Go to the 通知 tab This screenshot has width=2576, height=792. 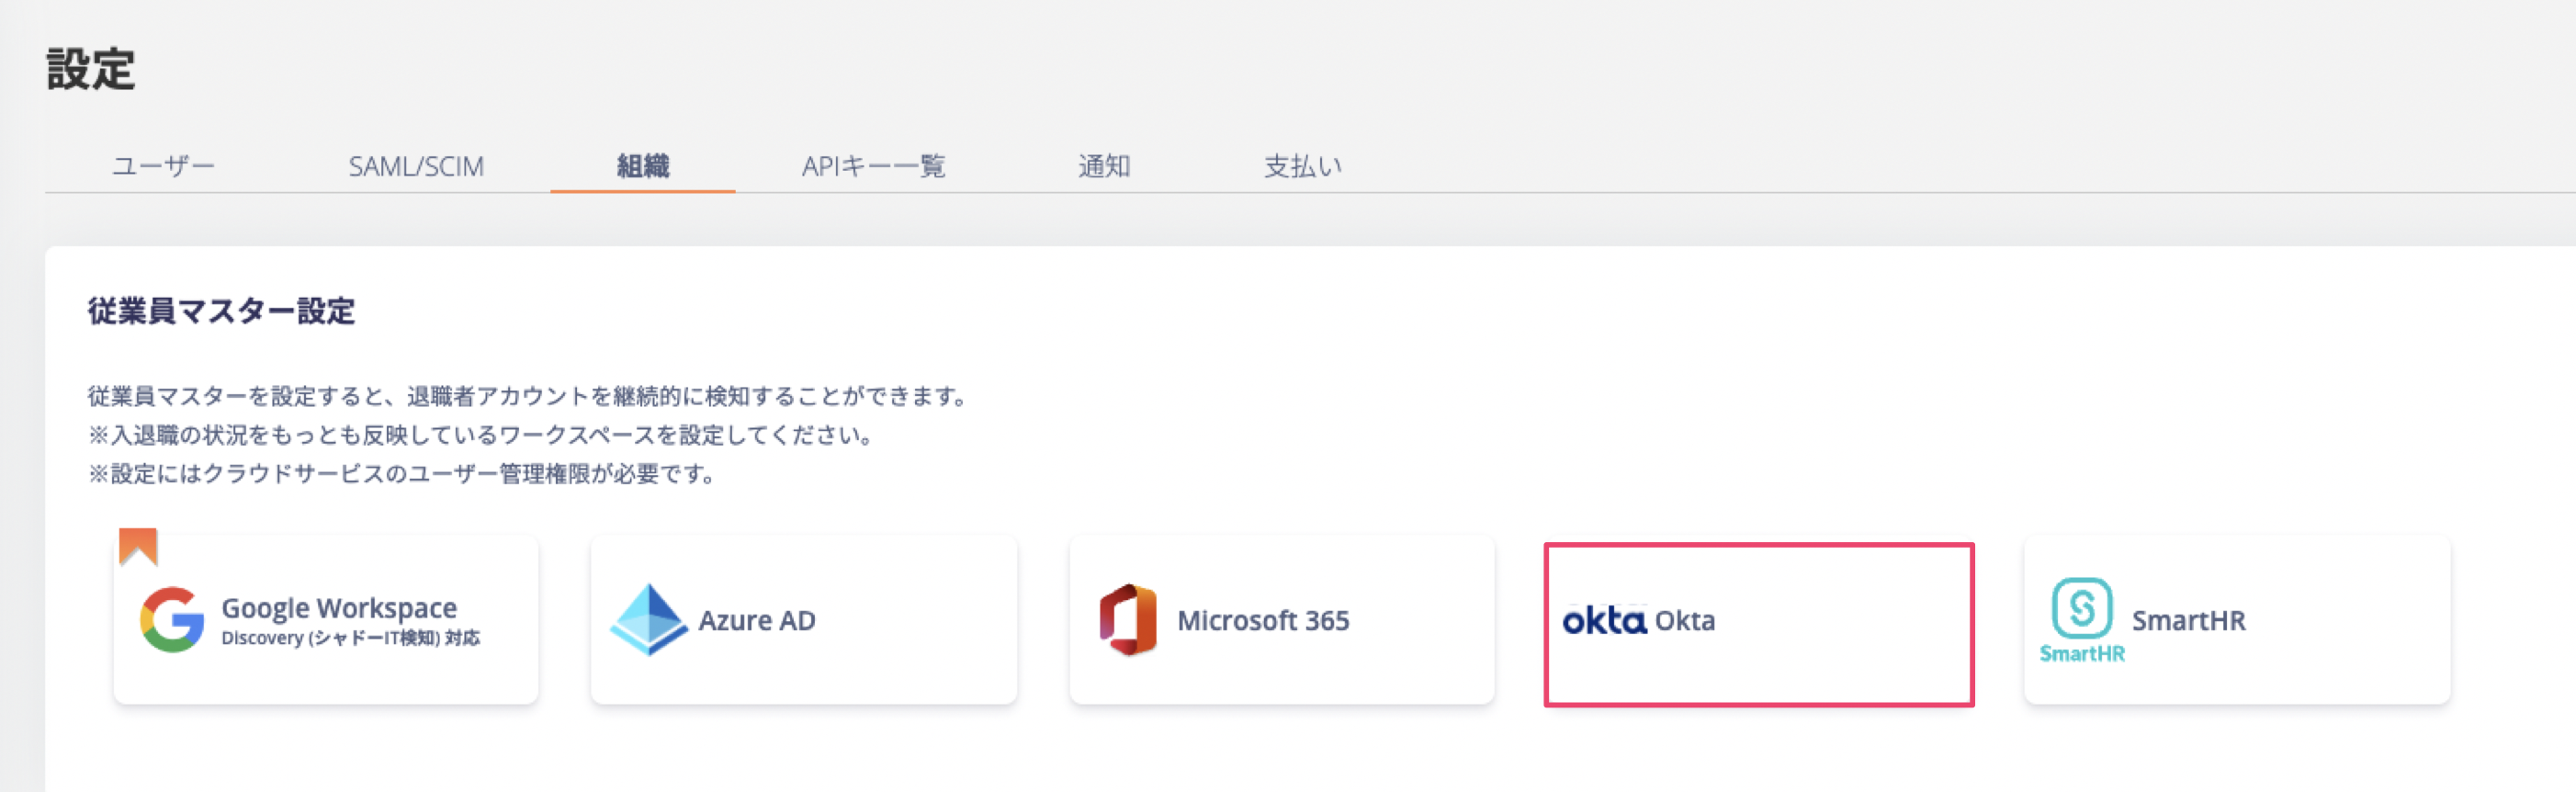point(1104,166)
